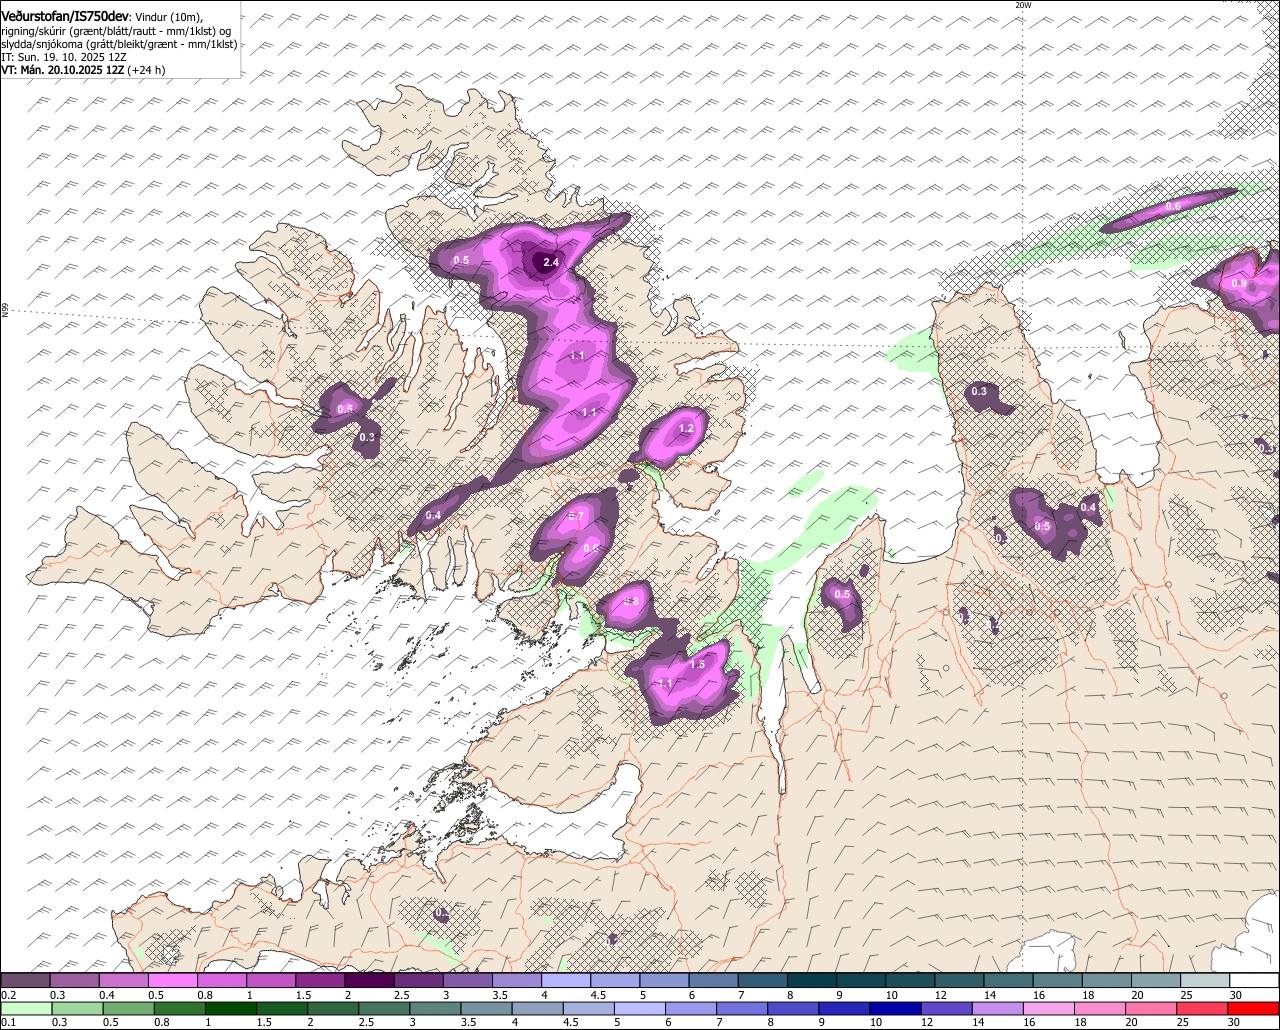Pick upper legend swatch labeled 16
This screenshot has width=1280, height=1030.
click(1058, 980)
